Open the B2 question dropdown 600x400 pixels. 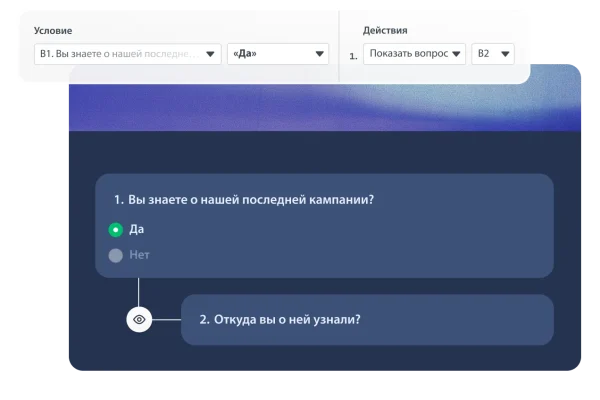492,54
